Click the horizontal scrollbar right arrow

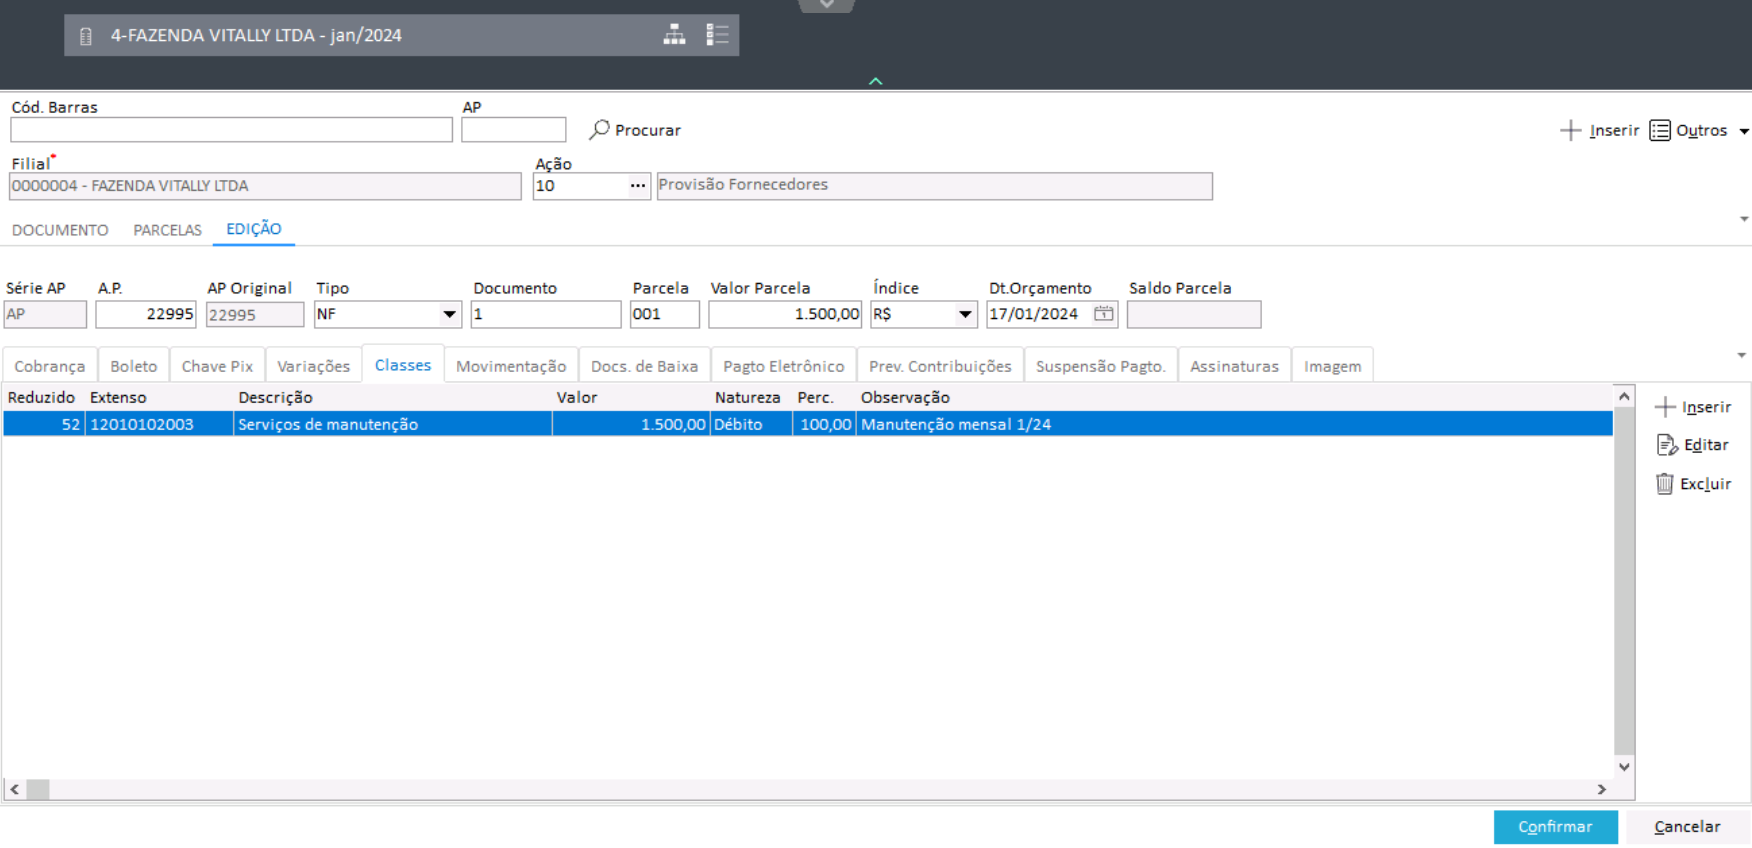click(x=1601, y=789)
